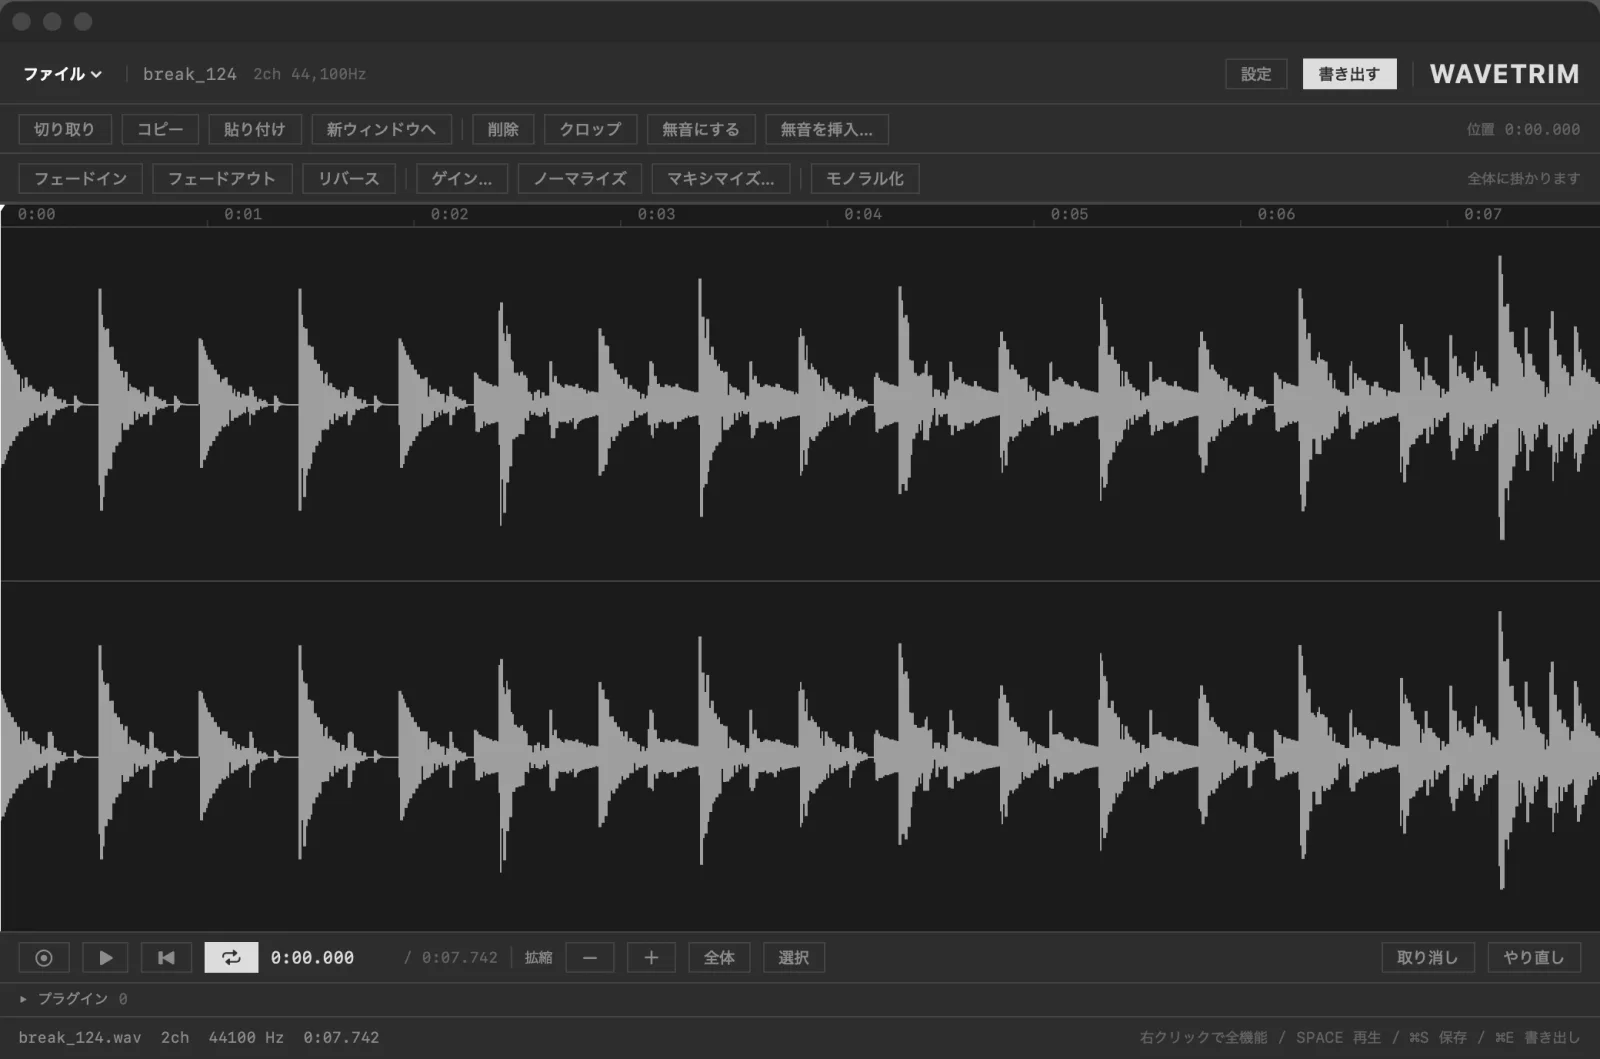Click the ⌘S 保存 shortcut hint
1600x1059 pixels.
point(1438,1038)
